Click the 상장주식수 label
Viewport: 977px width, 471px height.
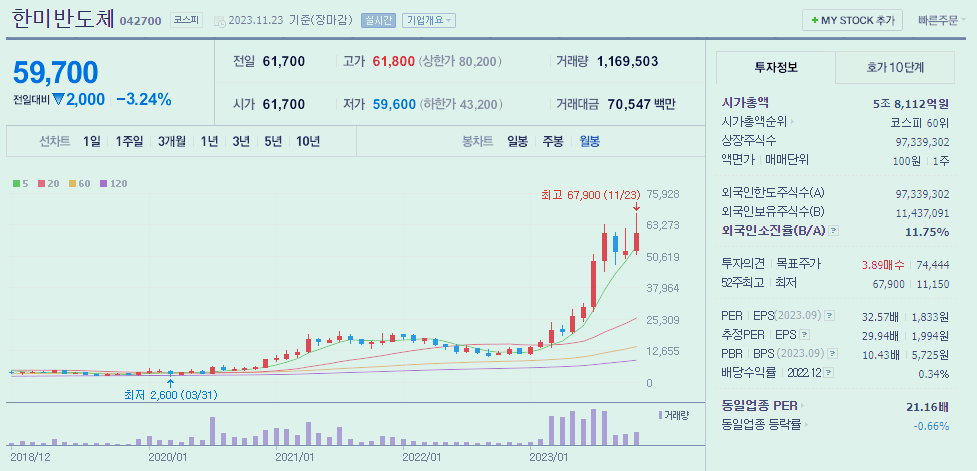[749, 141]
